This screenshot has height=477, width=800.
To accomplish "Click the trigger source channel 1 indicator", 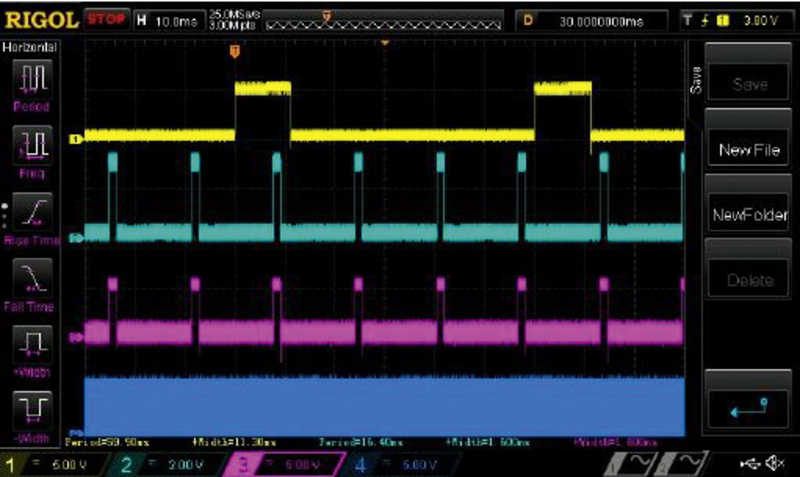I will pyautogui.click(x=722, y=20).
